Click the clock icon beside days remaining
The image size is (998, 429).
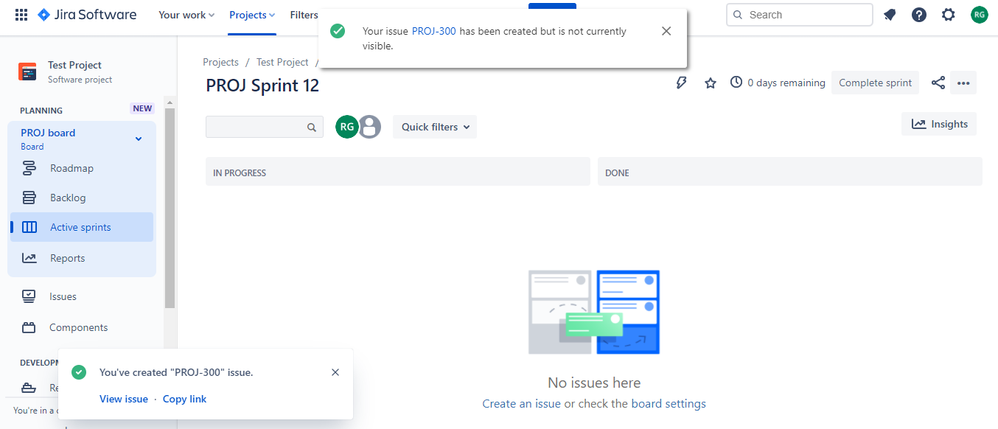click(736, 83)
